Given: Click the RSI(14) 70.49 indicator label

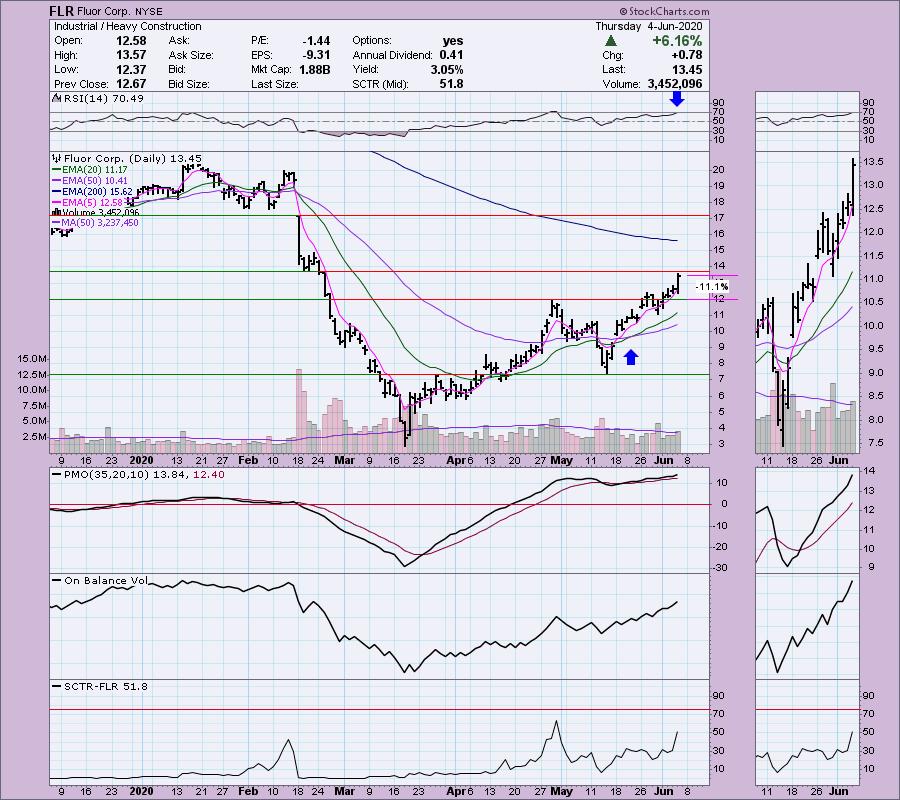Looking at the screenshot, I should [98, 99].
